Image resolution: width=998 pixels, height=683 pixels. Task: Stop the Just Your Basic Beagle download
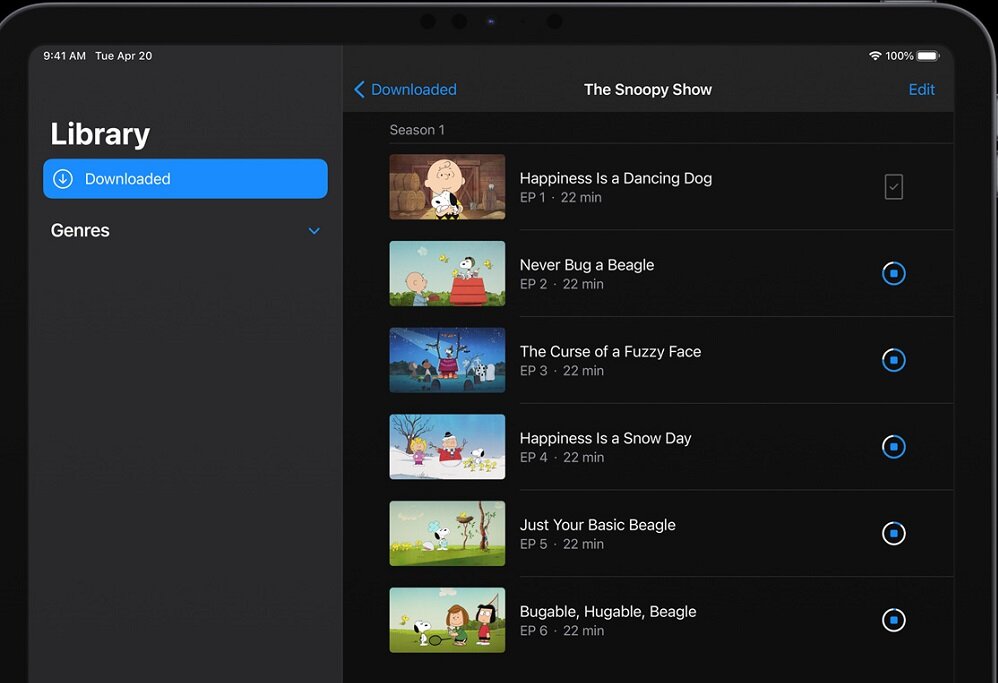click(893, 534)
